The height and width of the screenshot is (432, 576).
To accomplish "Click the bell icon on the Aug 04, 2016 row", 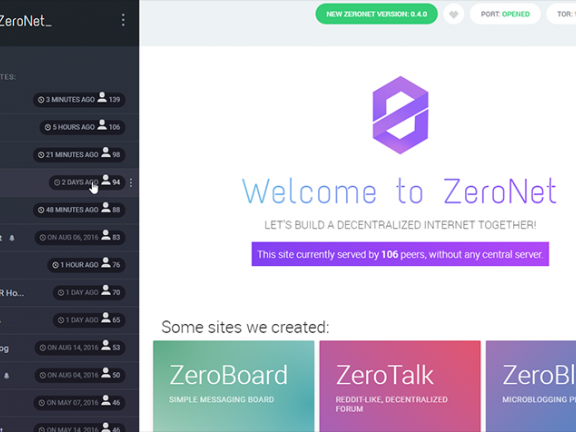I will tap(7, 375).
